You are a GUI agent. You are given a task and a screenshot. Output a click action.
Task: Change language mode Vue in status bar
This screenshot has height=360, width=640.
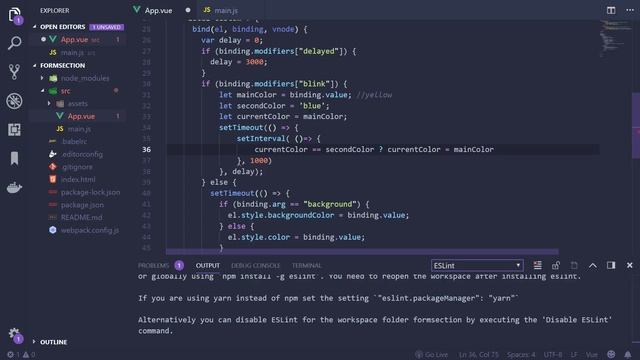[x=591, y=355]
